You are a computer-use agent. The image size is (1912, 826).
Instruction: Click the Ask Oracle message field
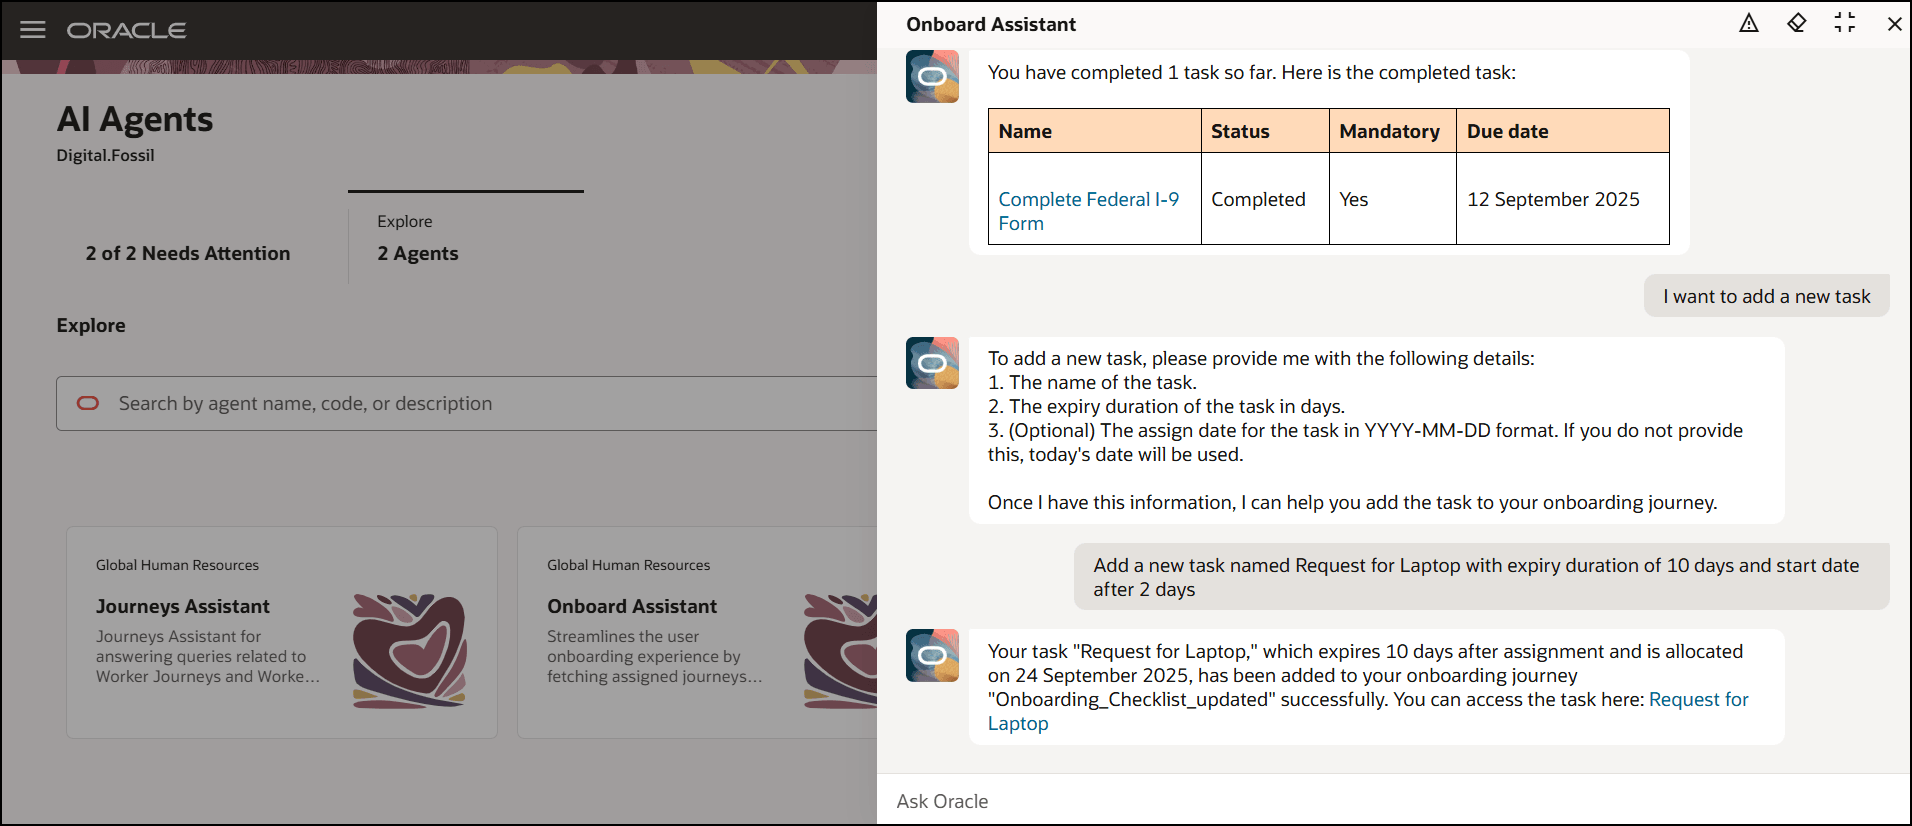tap(1394, 801)
